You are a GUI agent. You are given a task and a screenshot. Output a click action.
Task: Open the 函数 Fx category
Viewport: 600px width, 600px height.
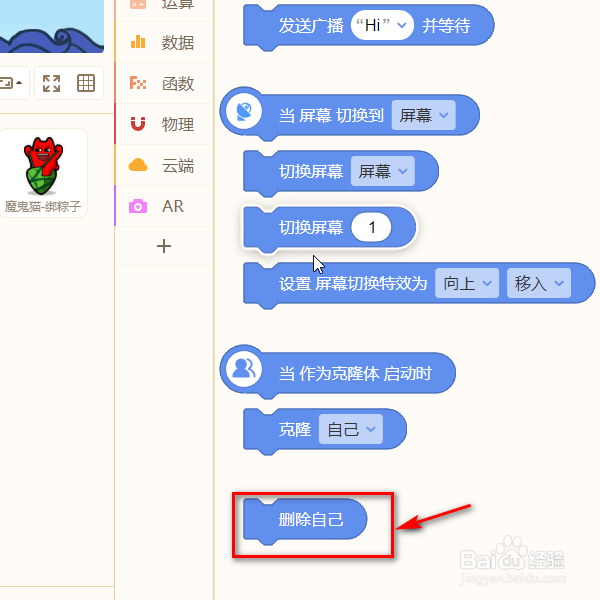(x=164, y=83)
